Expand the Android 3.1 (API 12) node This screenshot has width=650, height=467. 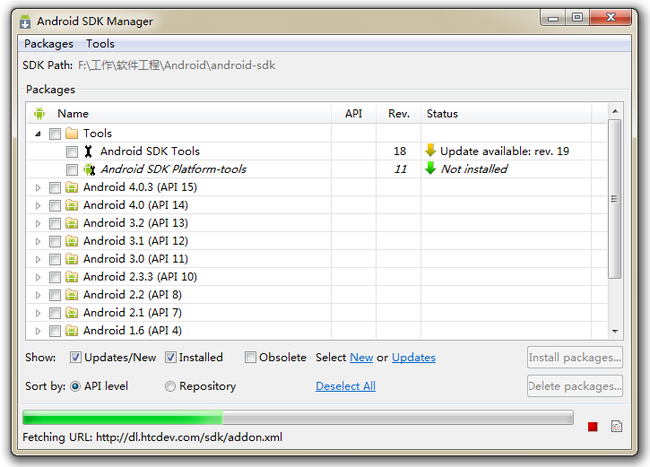38,241
